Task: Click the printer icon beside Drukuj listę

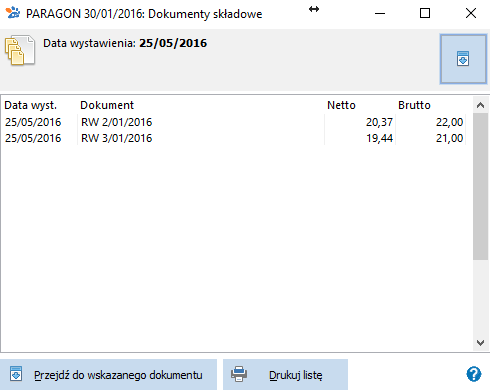Action: click(239, 374)
